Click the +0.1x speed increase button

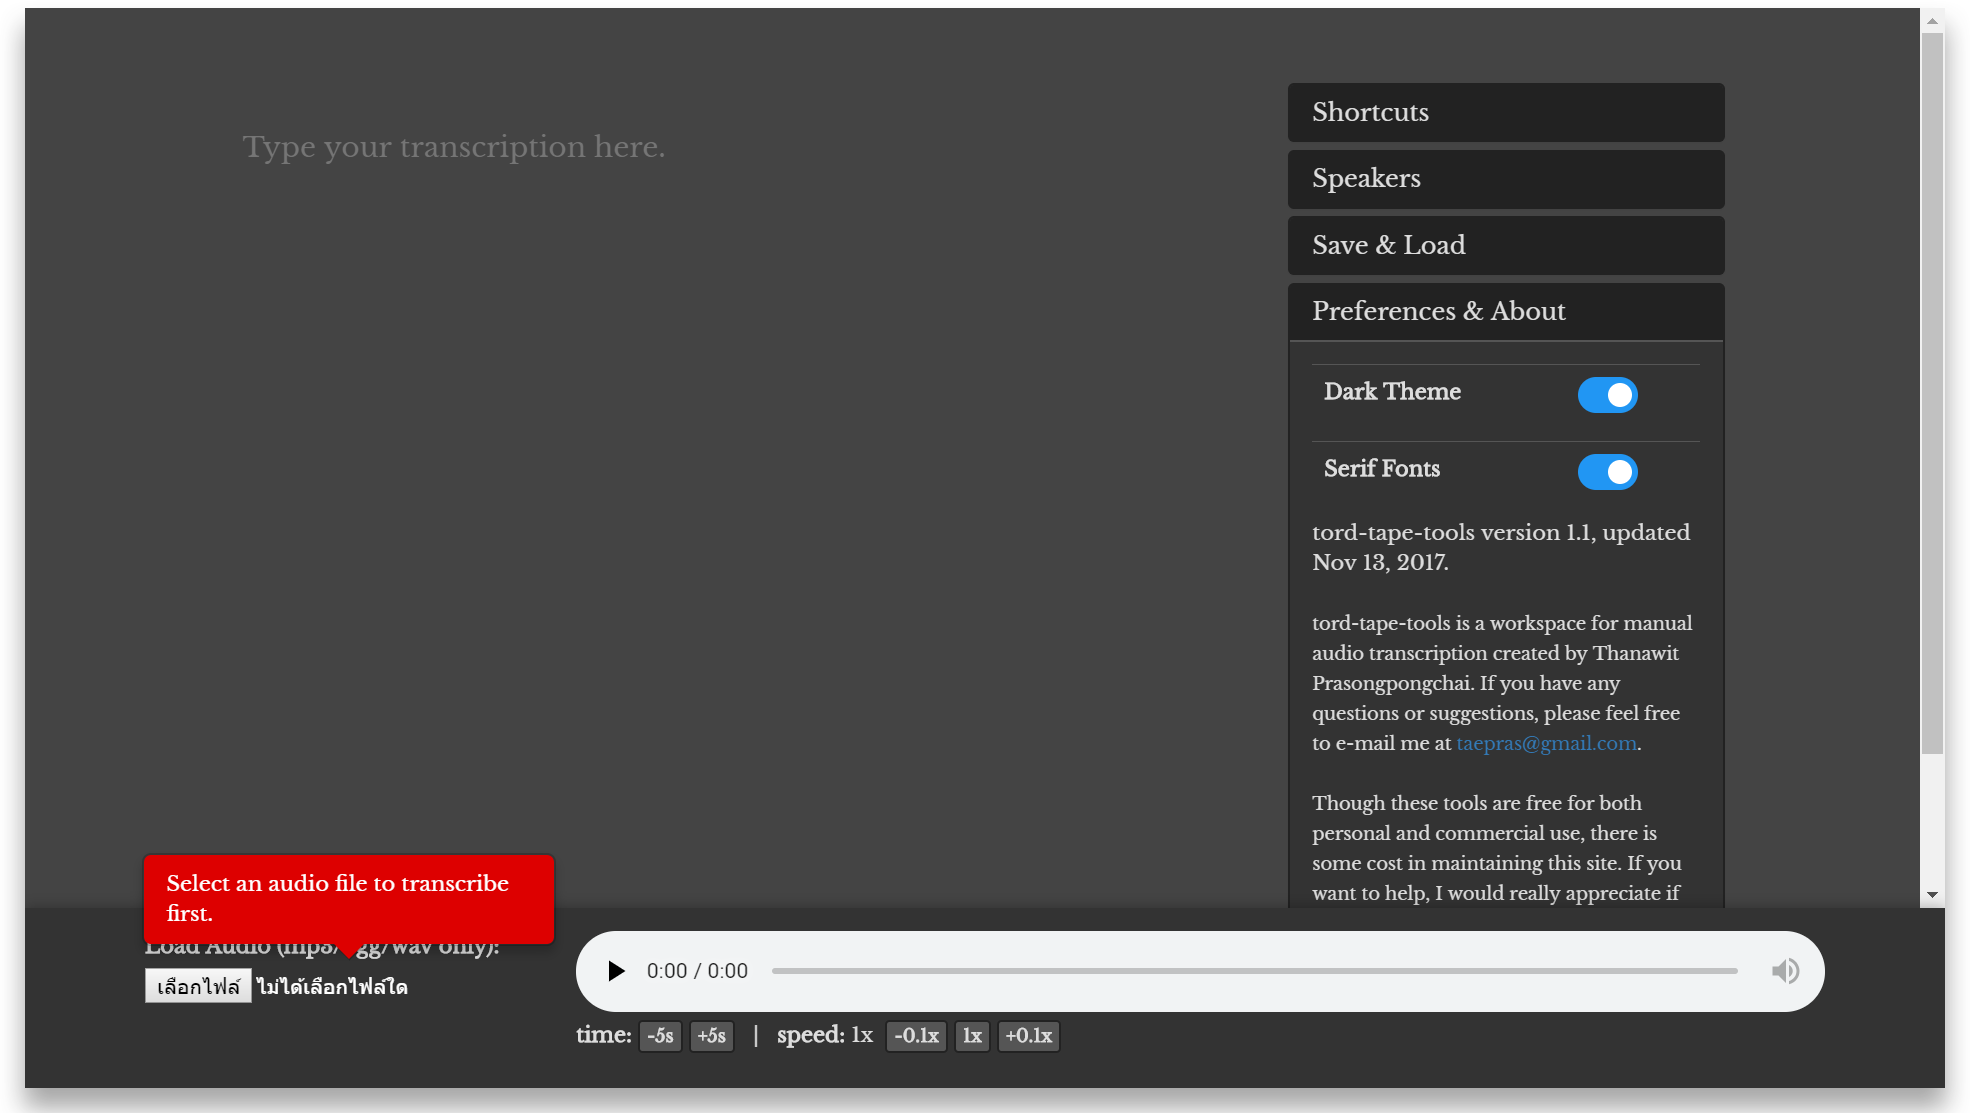tap(1028, 1035)
